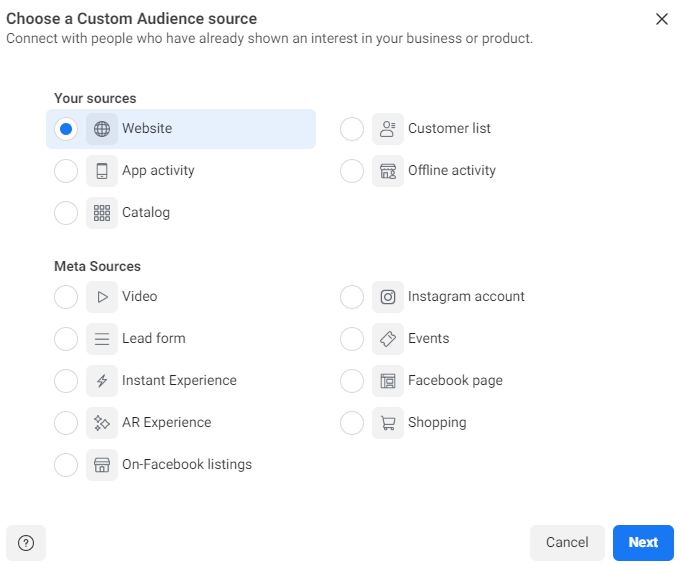Screen dimensions: 682x565
Task: Click the Instant Experience label text
Action: [x=180, y=381]
